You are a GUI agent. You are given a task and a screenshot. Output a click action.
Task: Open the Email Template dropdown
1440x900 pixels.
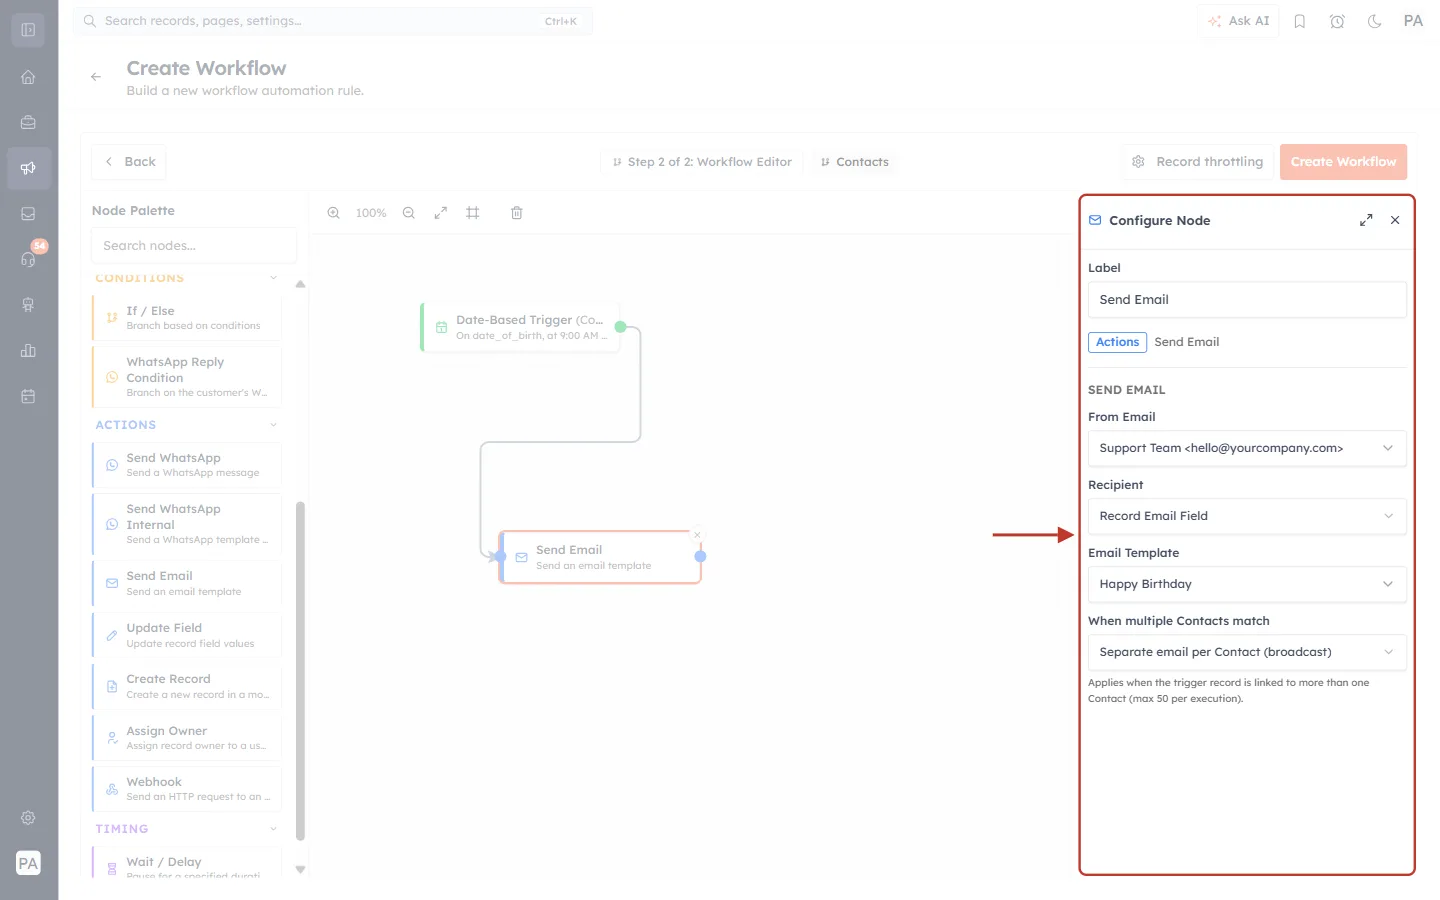1247,584
